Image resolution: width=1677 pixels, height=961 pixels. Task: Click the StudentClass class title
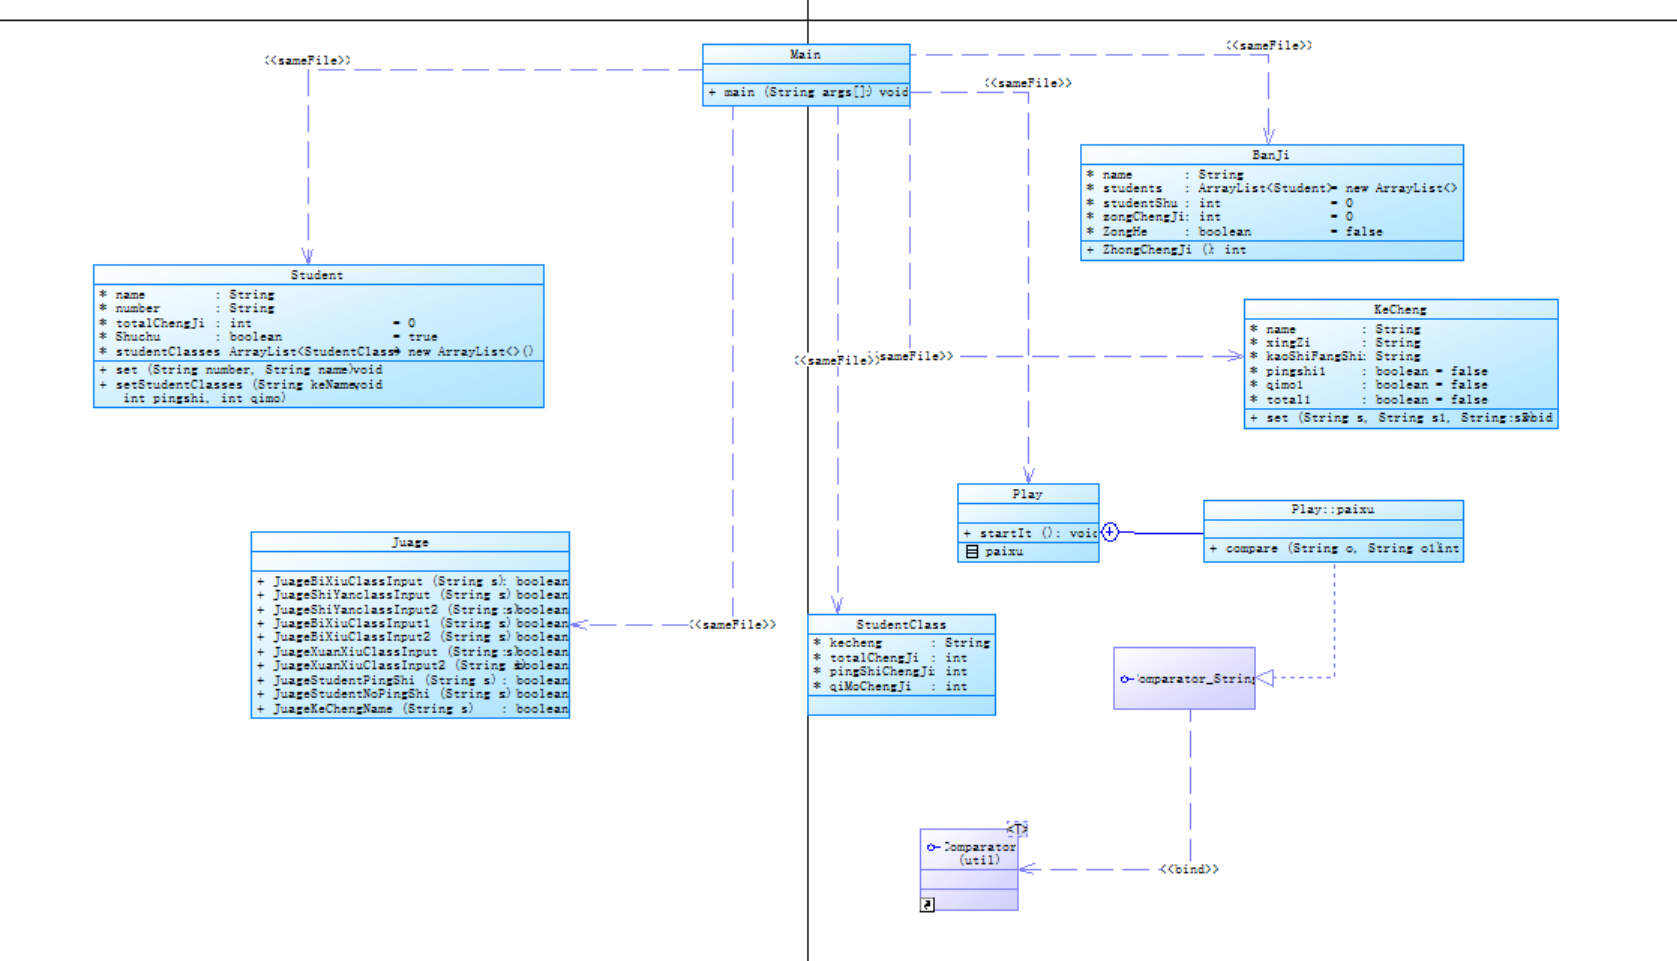tap(901, 624)
